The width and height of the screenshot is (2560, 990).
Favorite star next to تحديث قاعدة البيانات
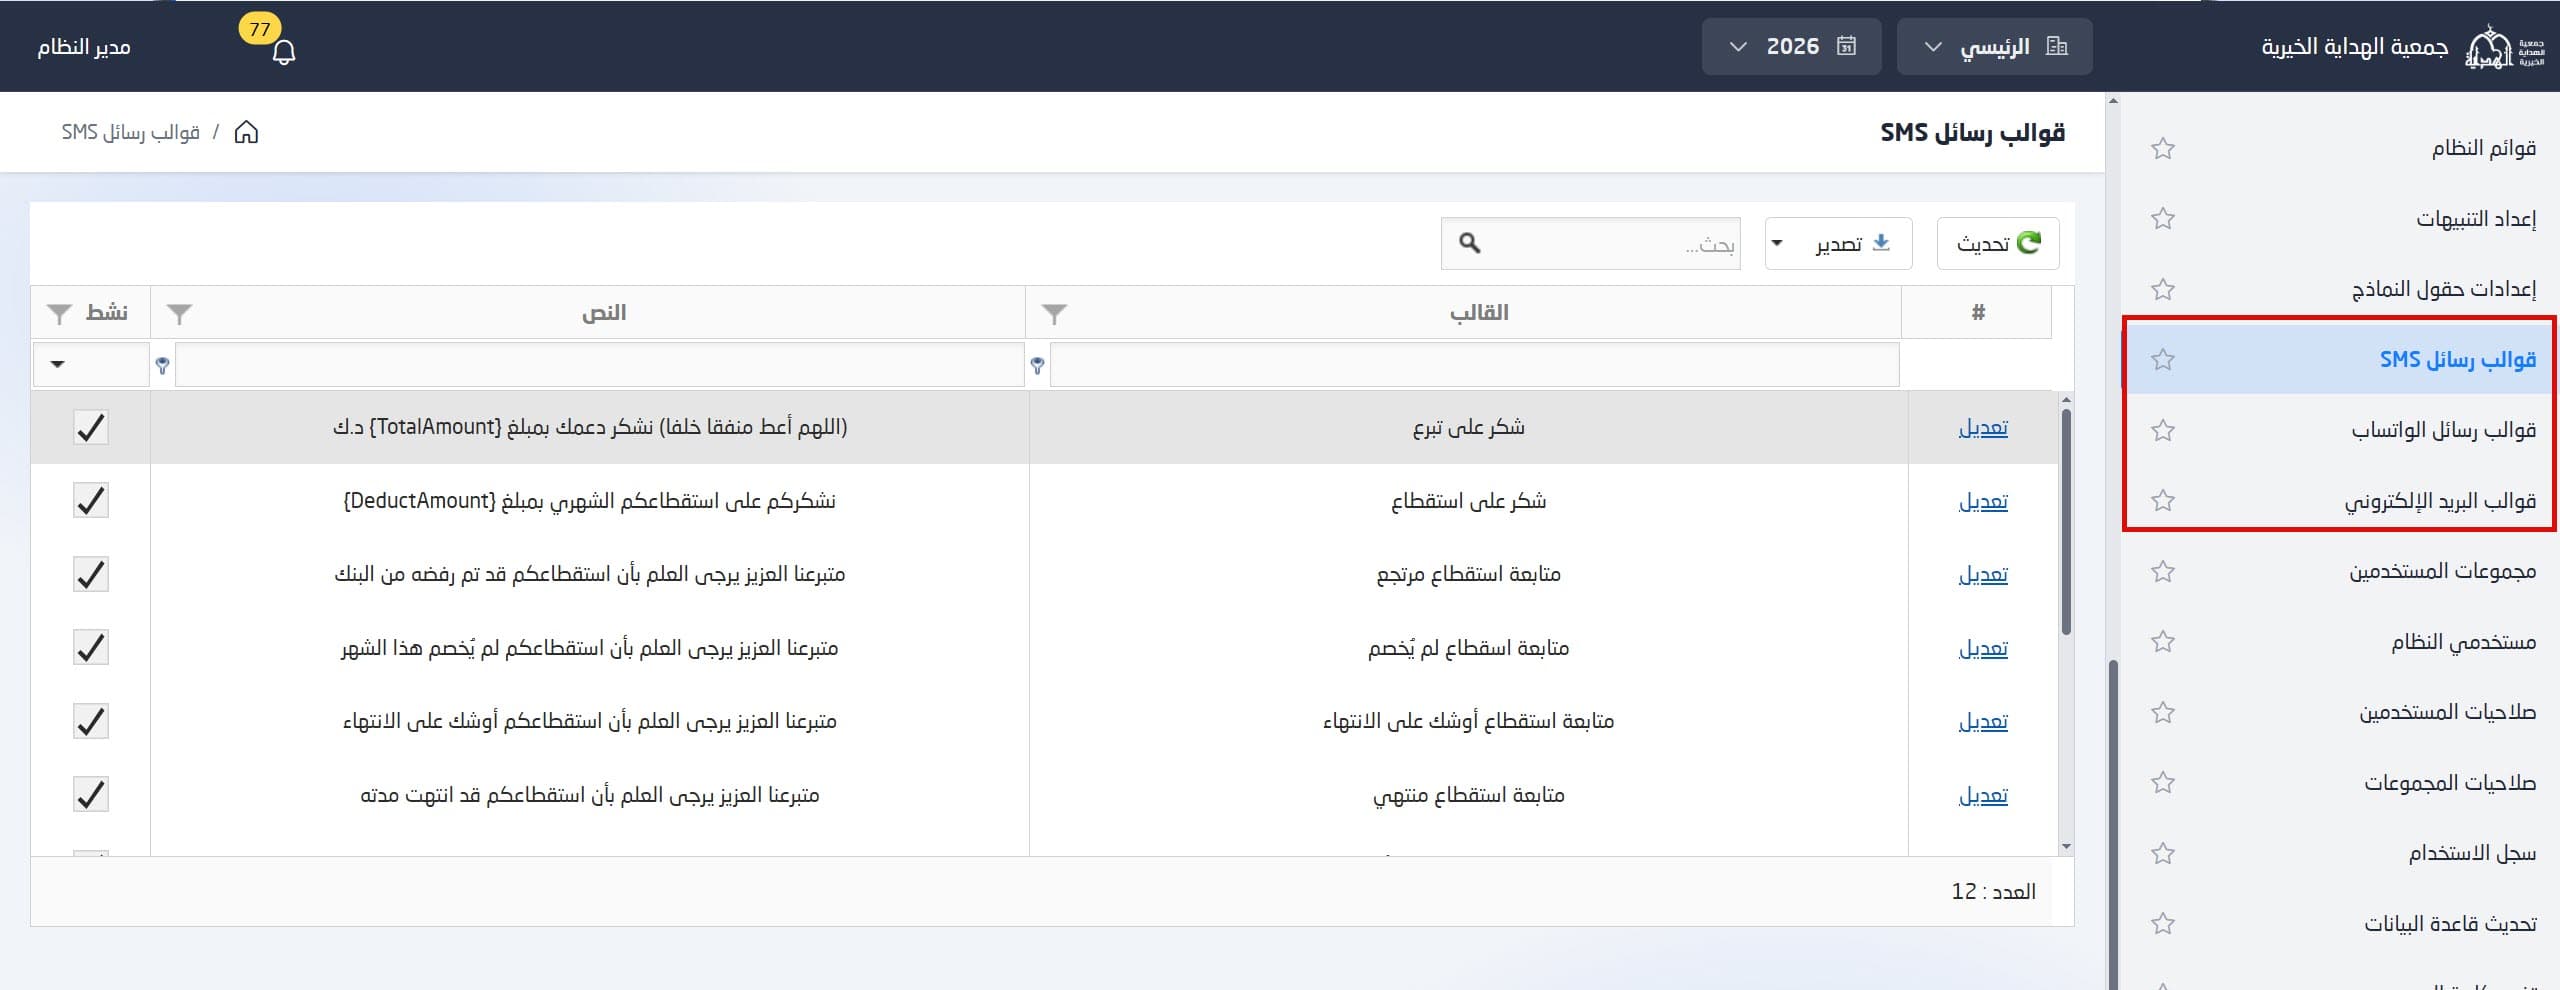(x=2163, y=923)
